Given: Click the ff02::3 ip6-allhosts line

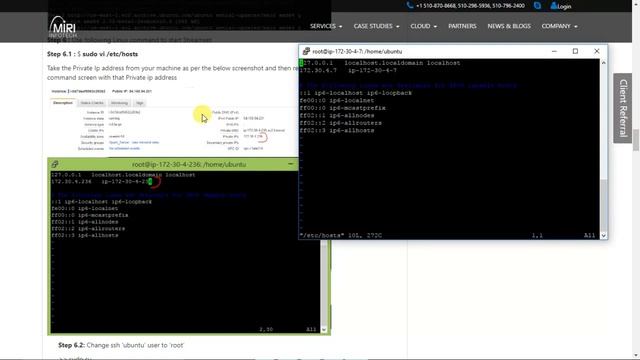Looking at the screenshot, I should tap(337, 131).
